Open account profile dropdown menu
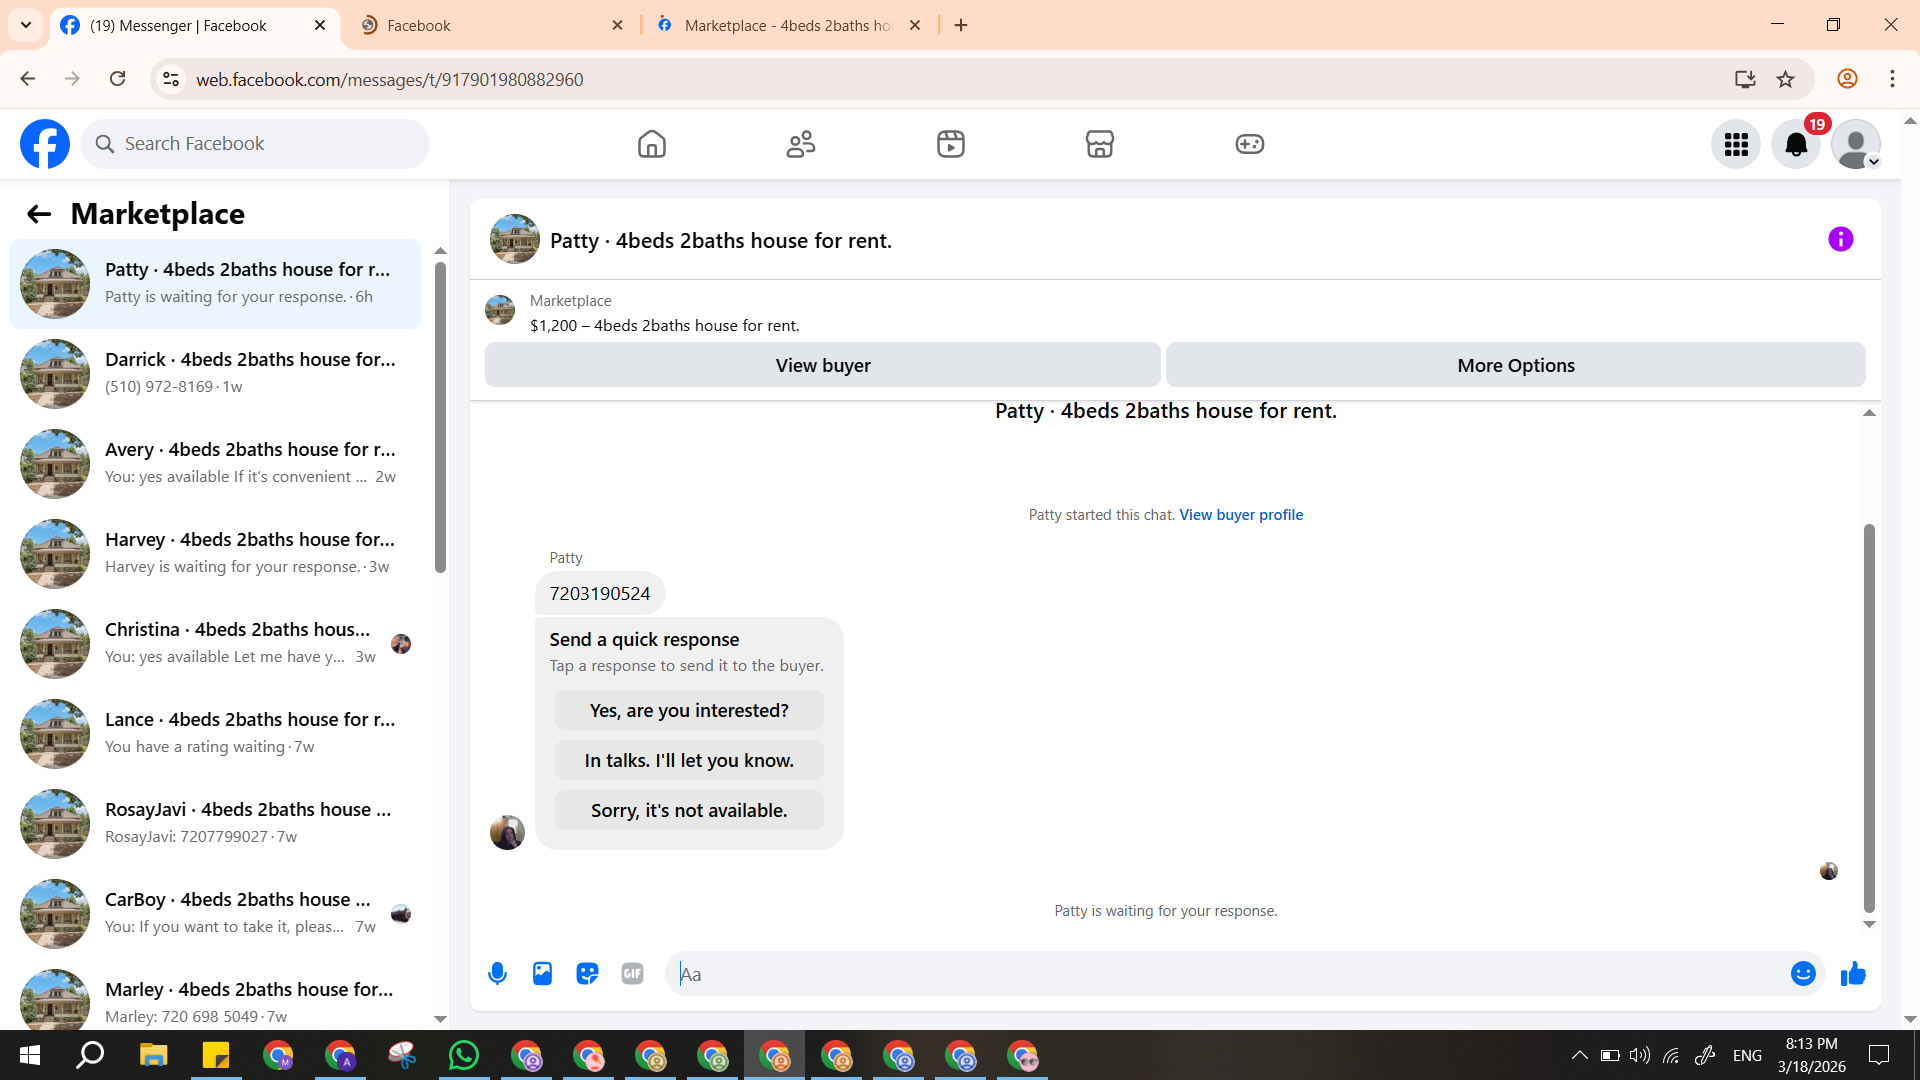The height and width of the screenshot is (1080, 1920). point(1856,144)
